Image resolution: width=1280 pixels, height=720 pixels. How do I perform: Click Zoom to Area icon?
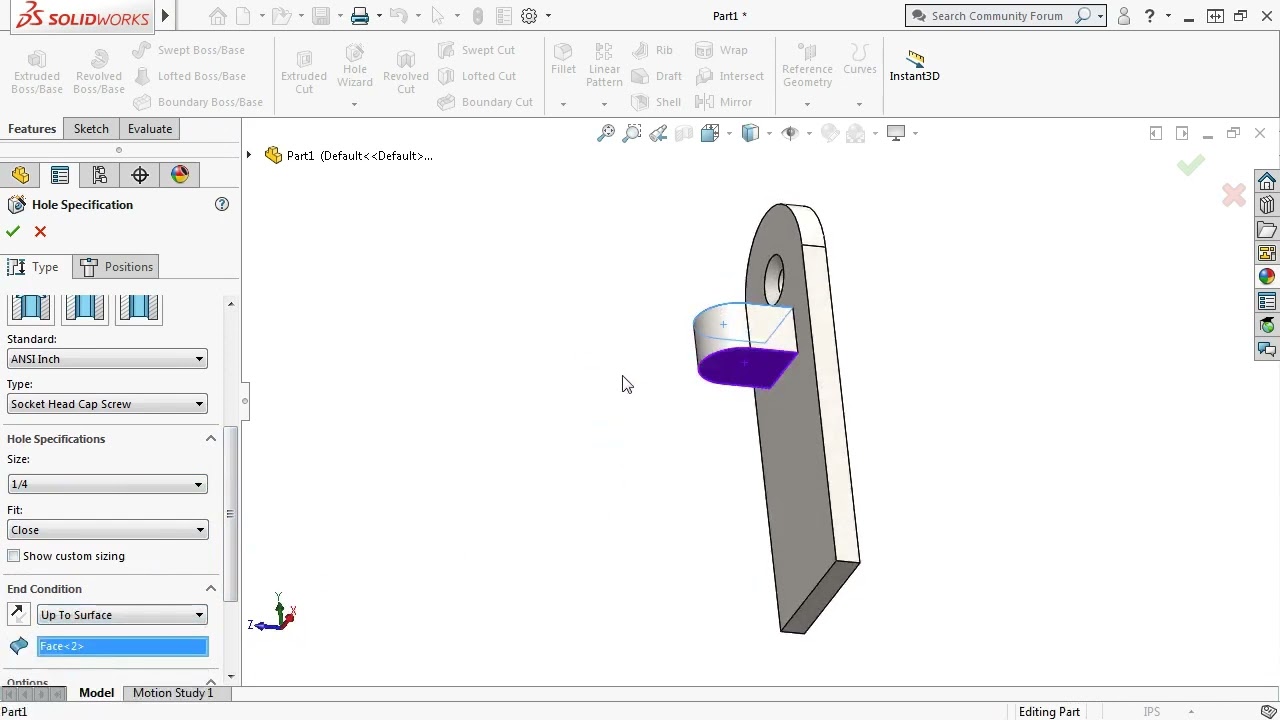(632, 133)
